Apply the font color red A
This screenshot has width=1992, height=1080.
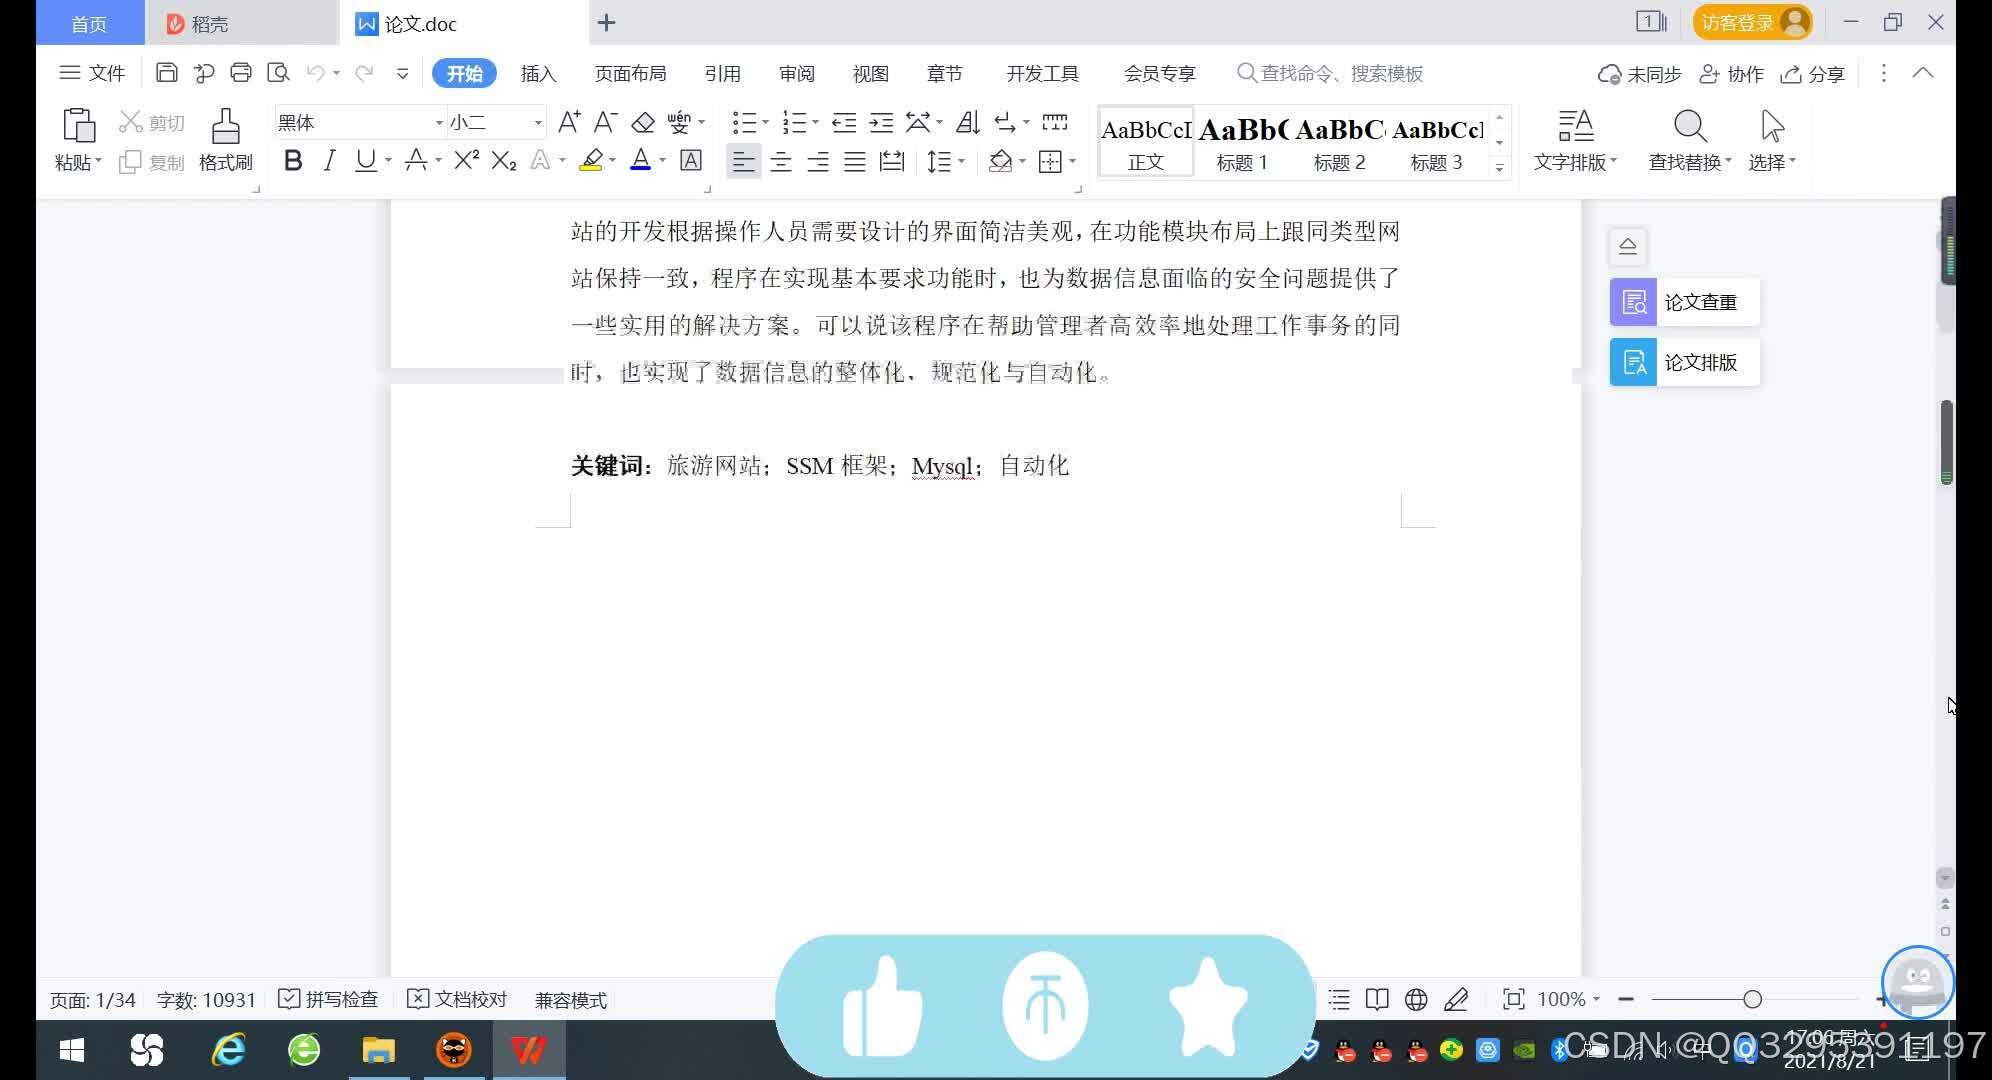(640, 160)
